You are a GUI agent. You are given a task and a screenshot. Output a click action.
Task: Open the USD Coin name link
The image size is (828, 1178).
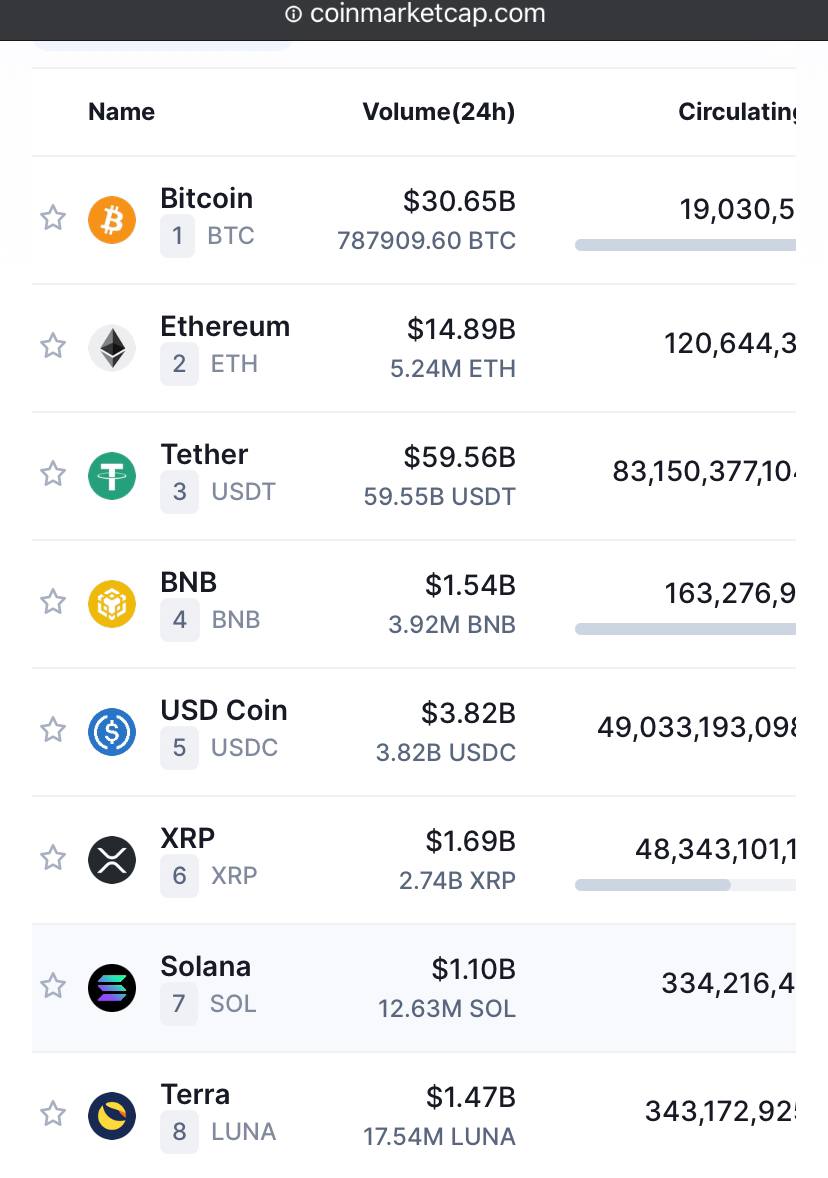coord(224,710)
